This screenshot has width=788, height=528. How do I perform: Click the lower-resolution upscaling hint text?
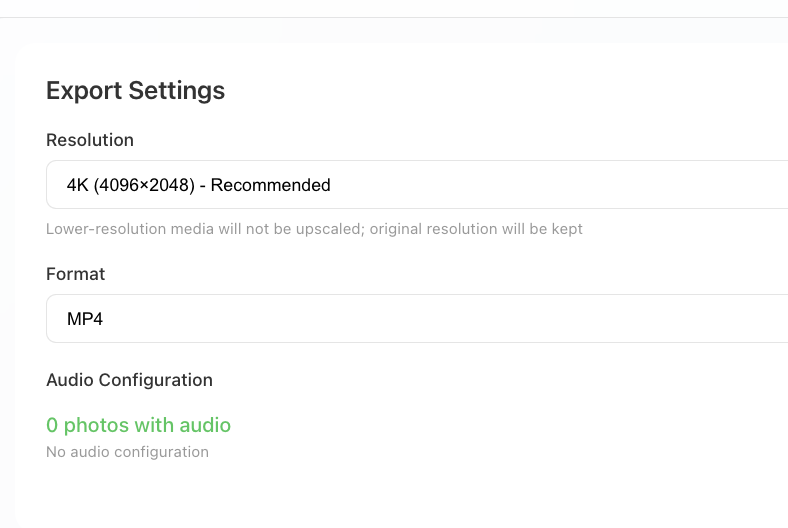pyautogui.click(x=314, y=229)
